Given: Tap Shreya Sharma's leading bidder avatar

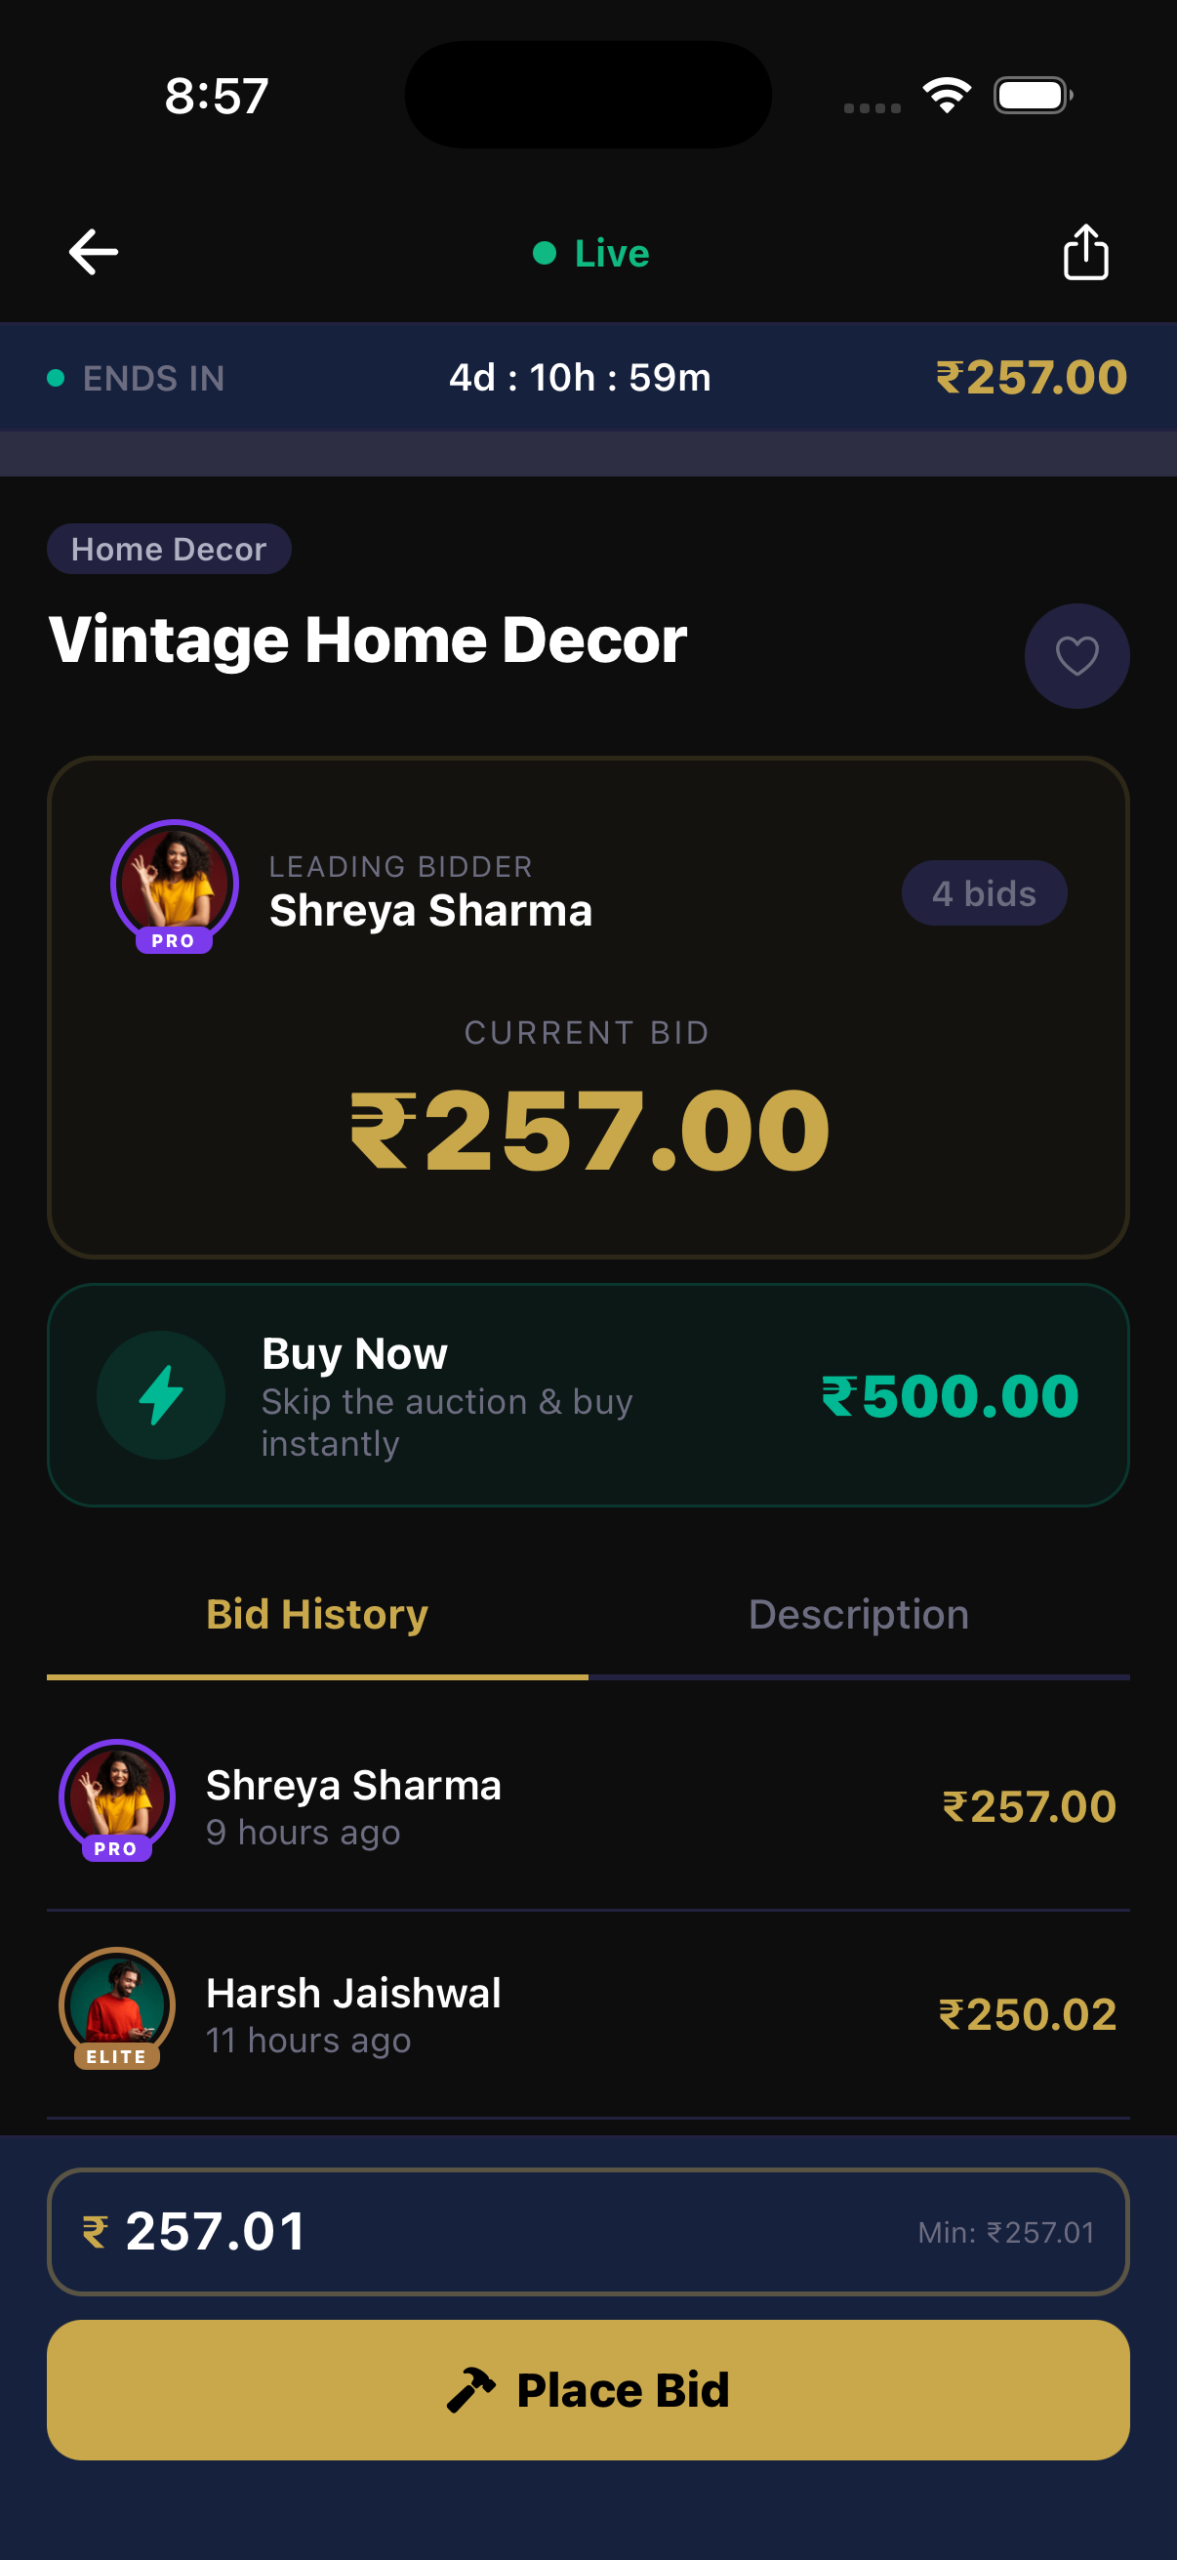Looking at the screenshot, I should (172, 883).
